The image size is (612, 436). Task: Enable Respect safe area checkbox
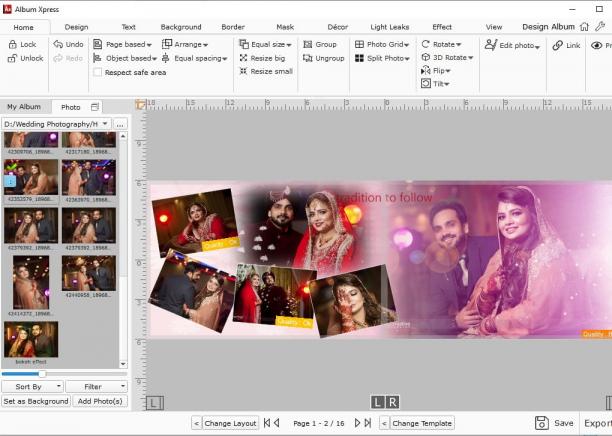pos(98,72)
